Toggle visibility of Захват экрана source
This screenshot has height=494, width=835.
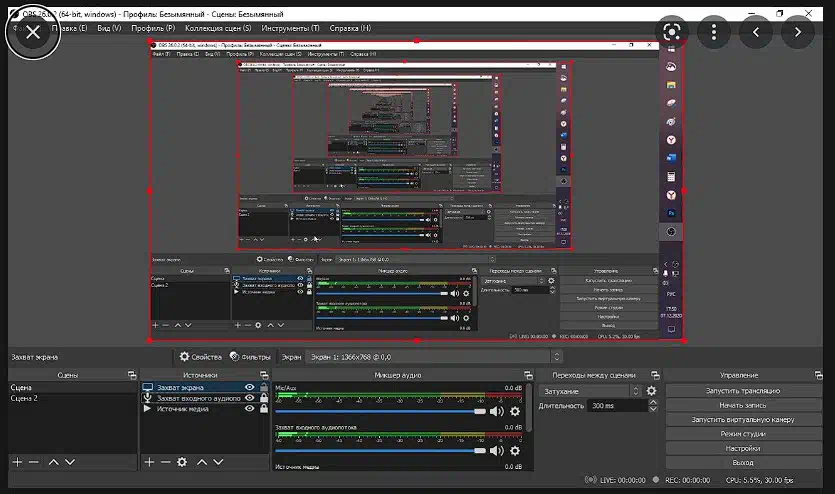click(x=249, y=387)
